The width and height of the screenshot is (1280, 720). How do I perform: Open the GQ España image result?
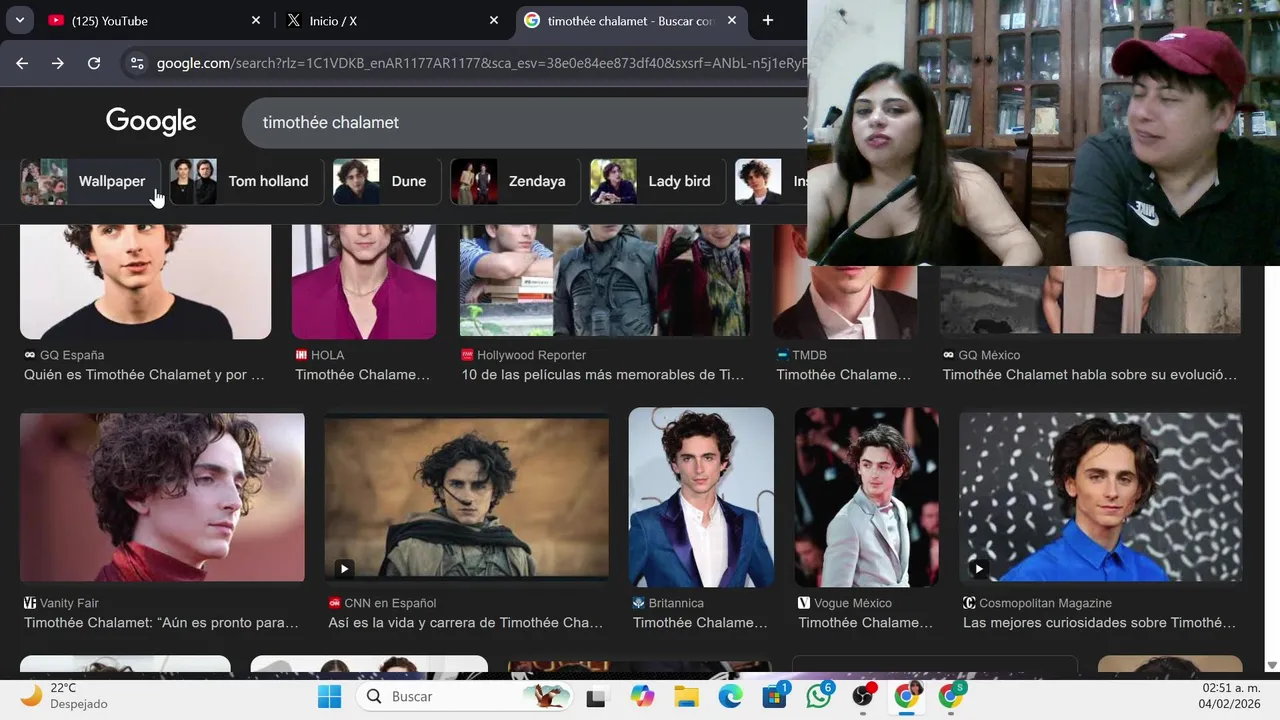click(x=145, y=282)
